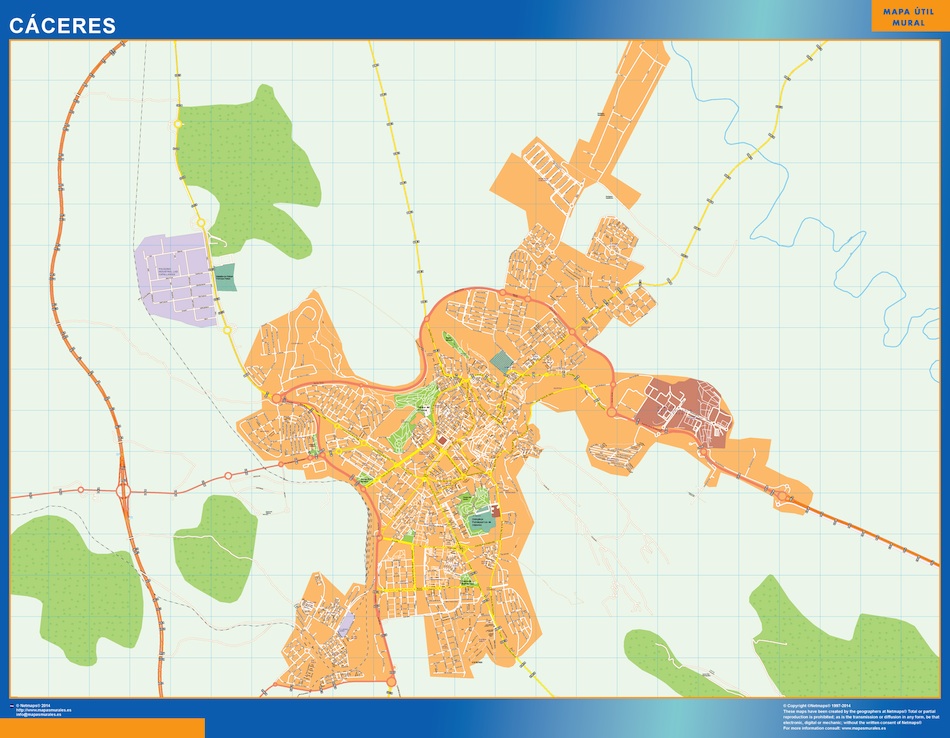Click the small lavender block in the southwest neighborhood
Screen dimensions: 950x738
346,625
